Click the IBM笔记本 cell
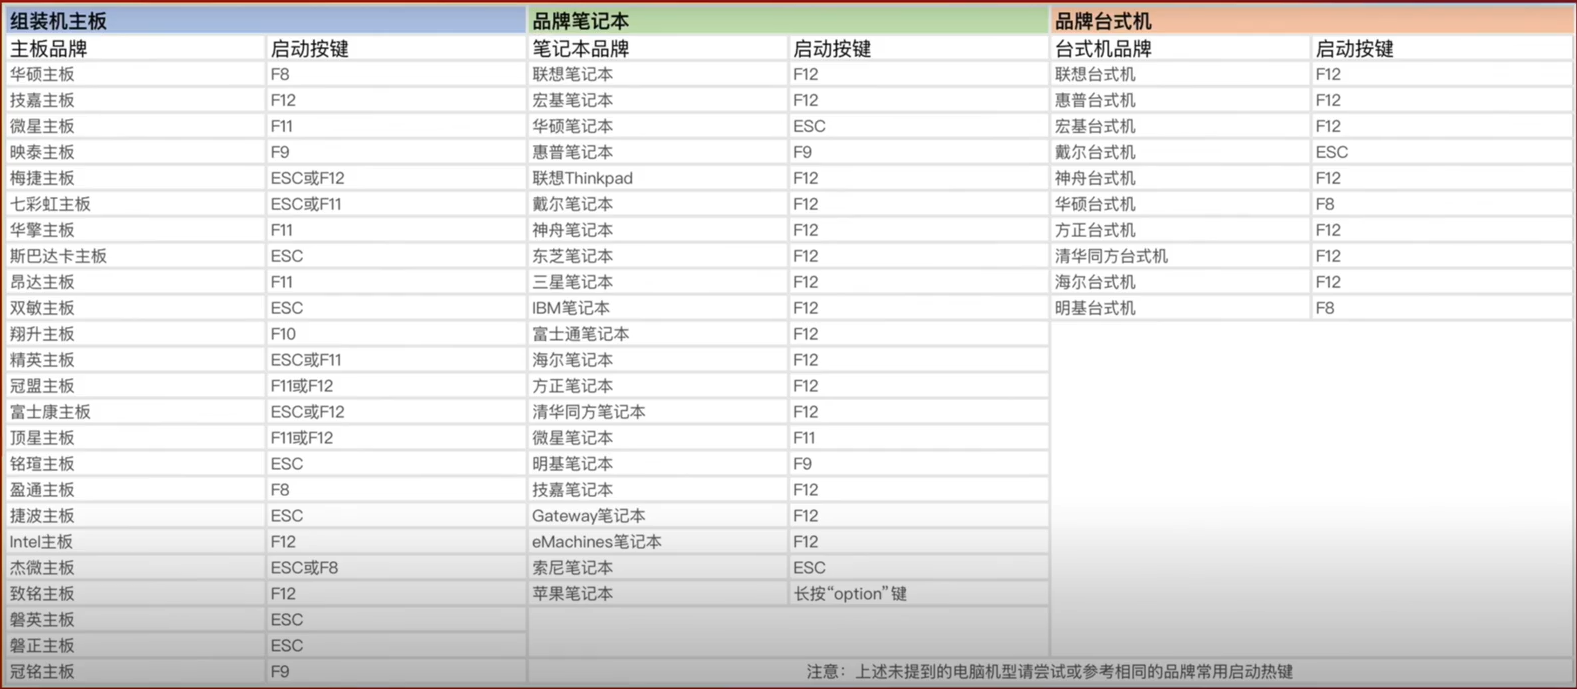1577x689 pixels. point(570,308)
